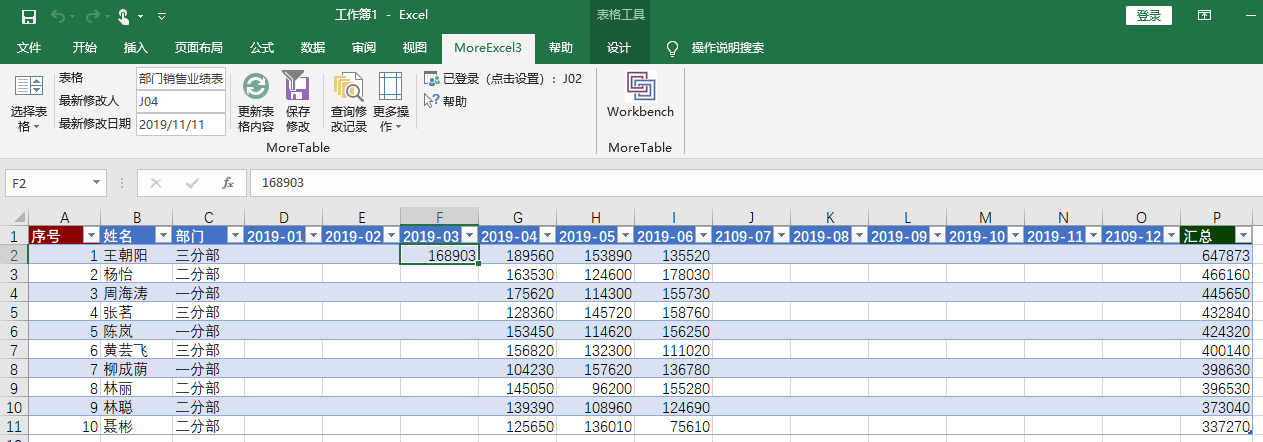This screenshot has width=1263, height=442.
Task: Click the Undo arrow icon
Action: [x=59, y=16]
